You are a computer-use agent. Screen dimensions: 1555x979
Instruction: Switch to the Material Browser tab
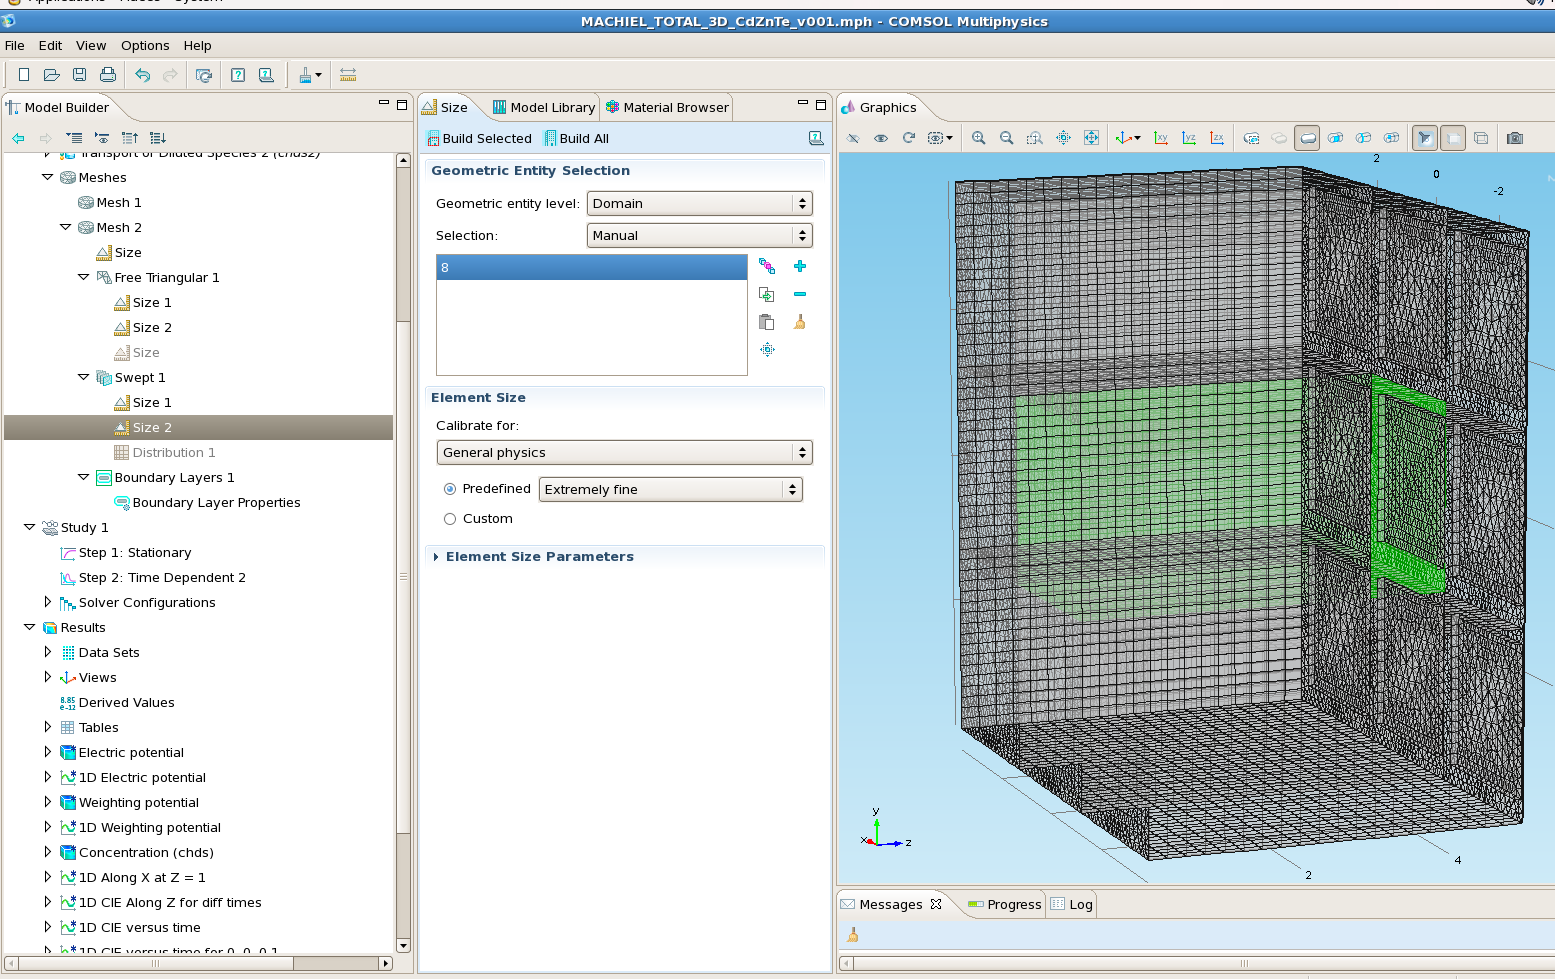coord(668,108)
